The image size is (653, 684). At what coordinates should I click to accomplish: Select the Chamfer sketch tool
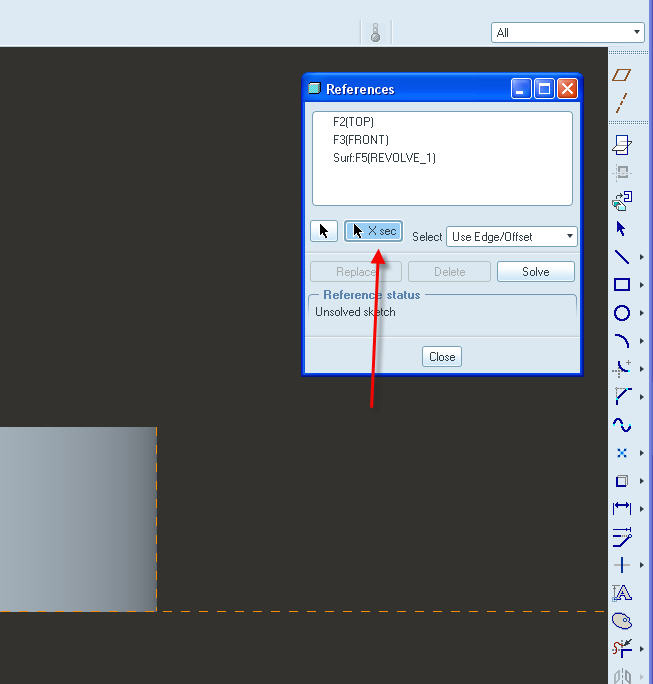pyautogui.click(x=622, y=397)
